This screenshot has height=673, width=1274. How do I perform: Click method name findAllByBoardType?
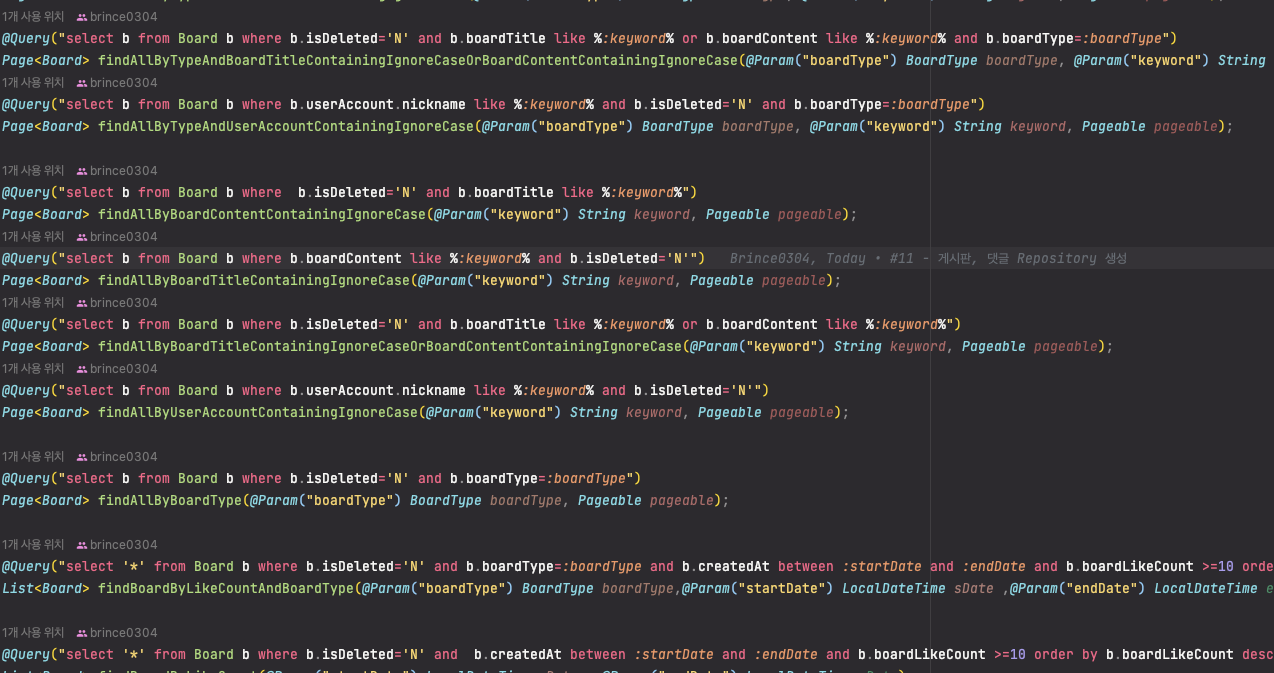tap(170, 501)
